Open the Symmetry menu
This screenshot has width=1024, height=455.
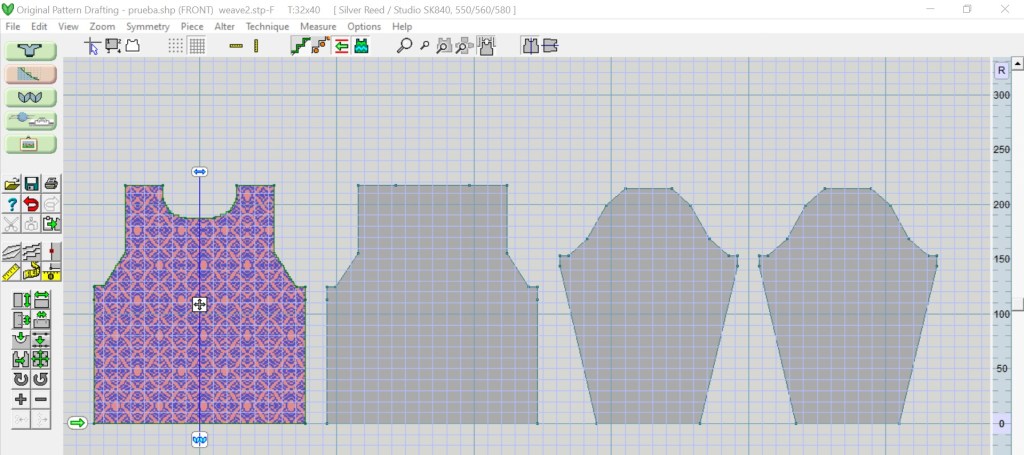[147, 26]
